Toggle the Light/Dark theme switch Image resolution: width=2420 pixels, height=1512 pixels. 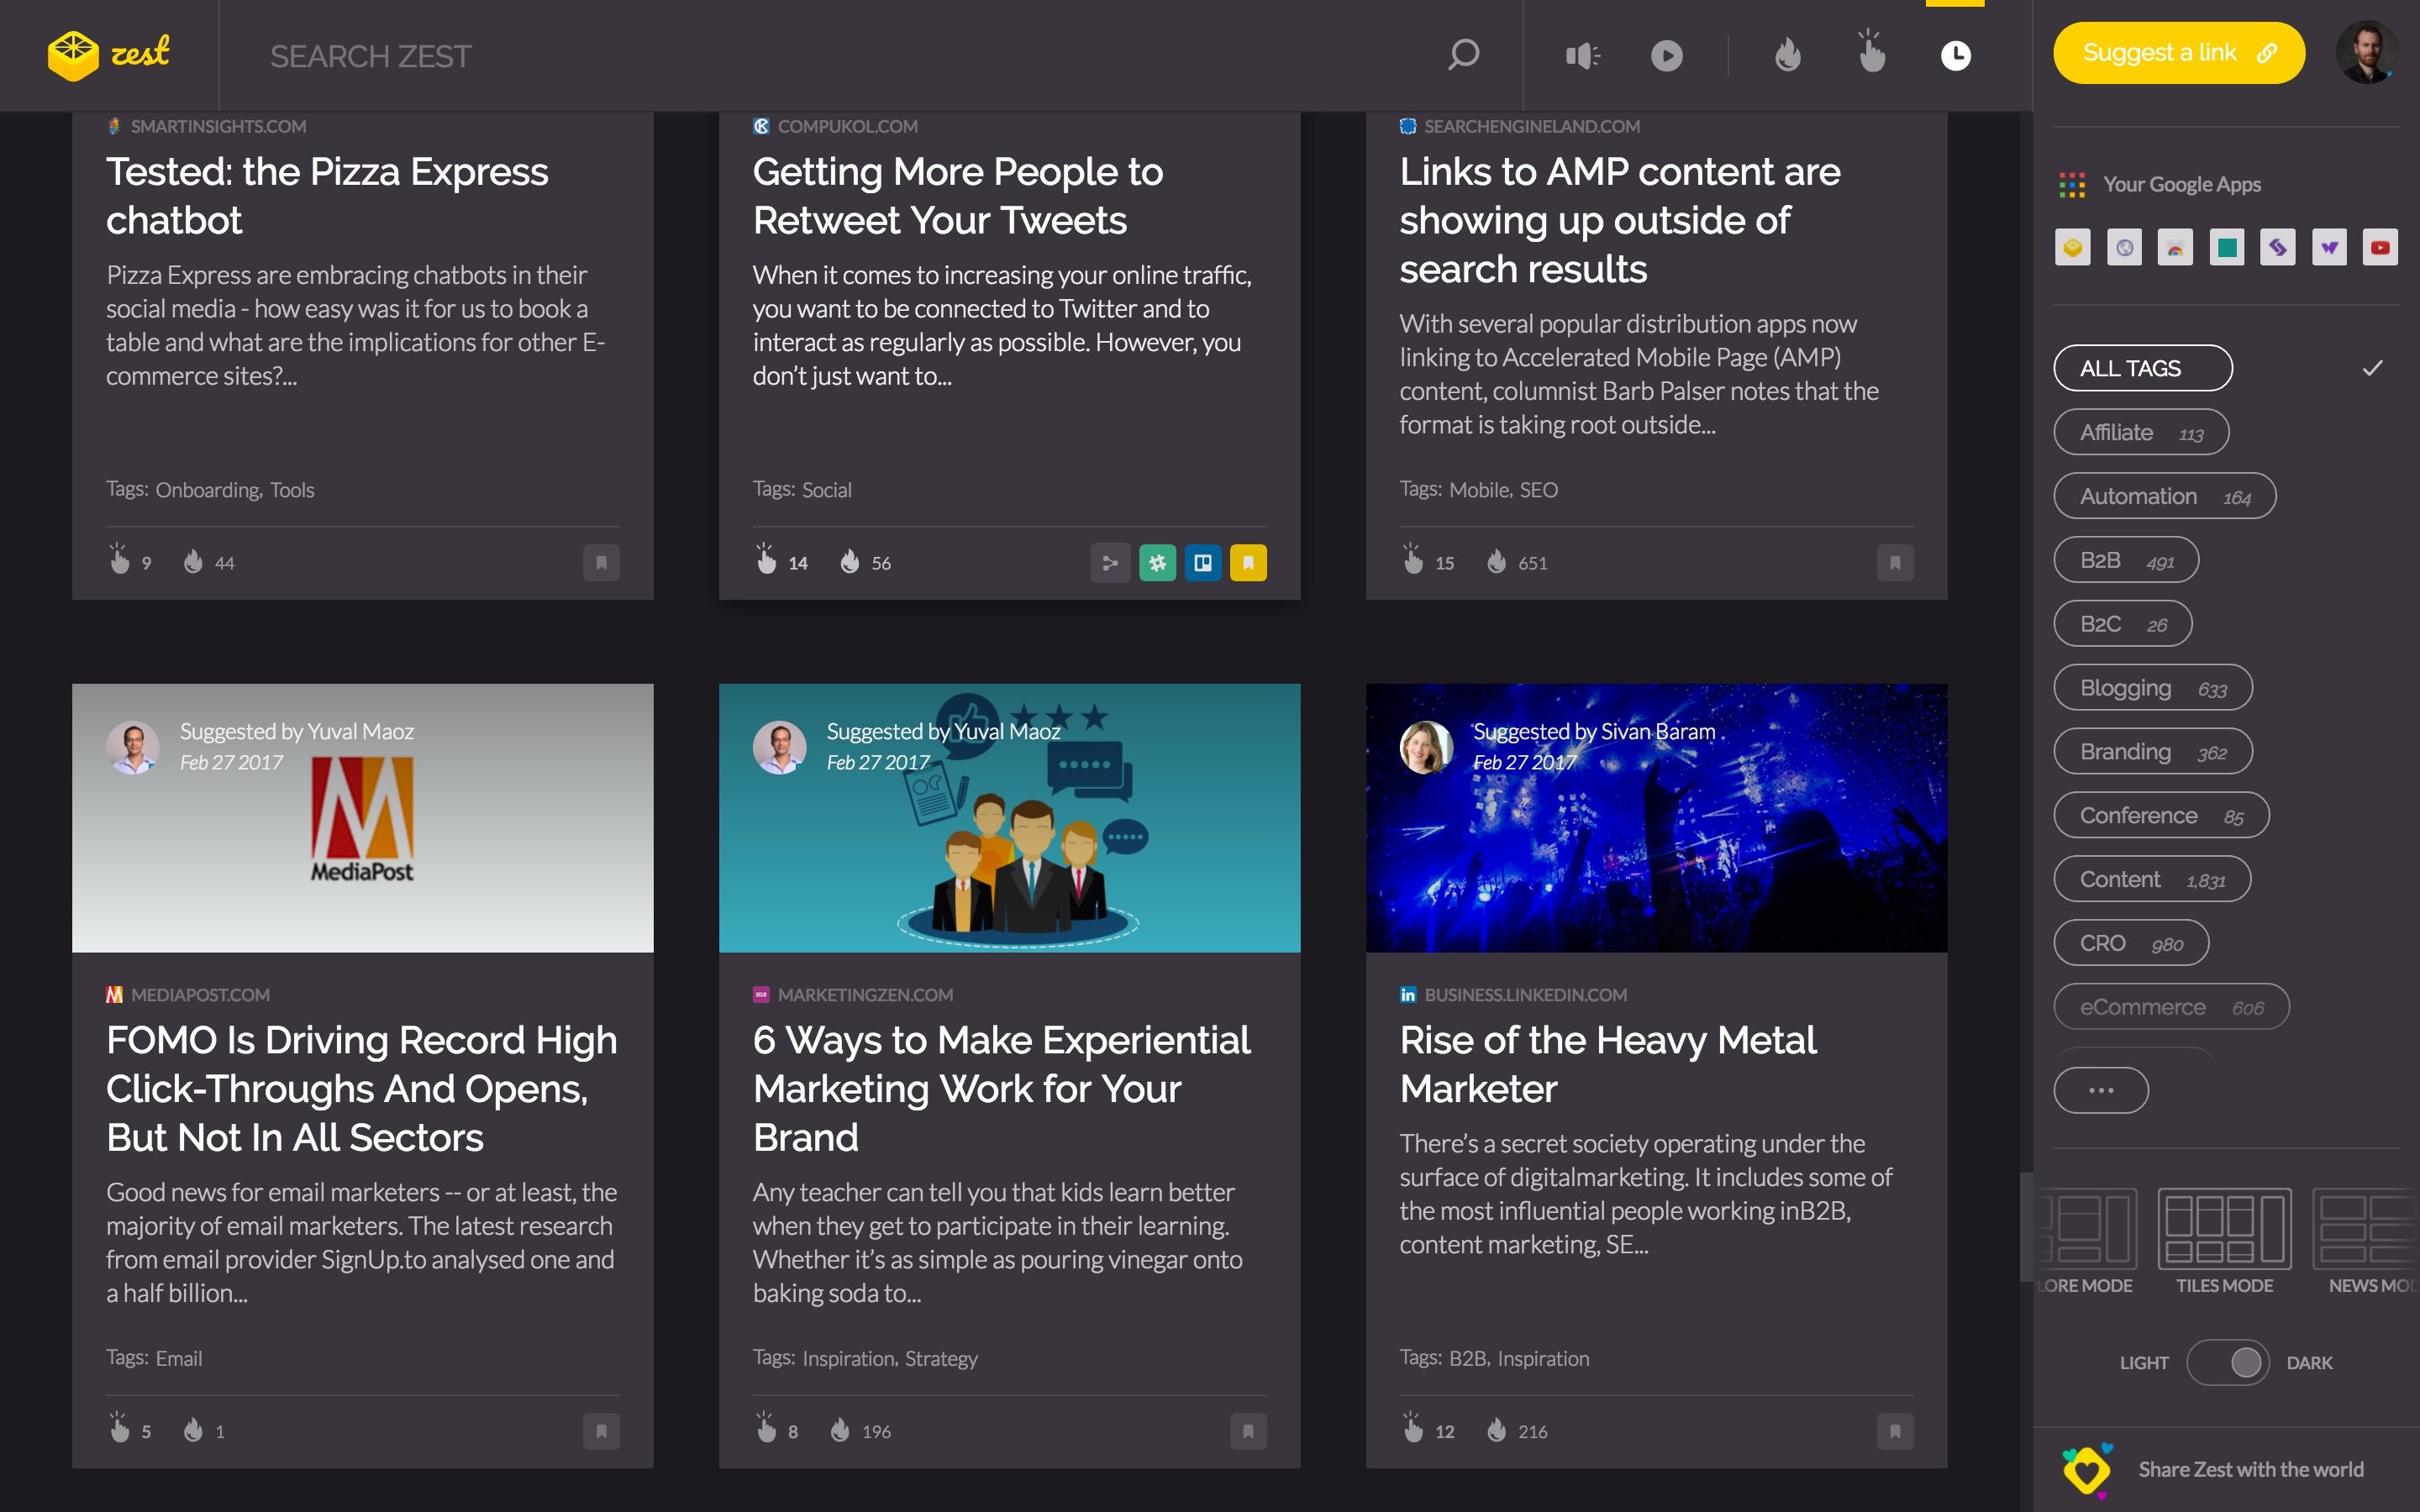click(x=2227, y=1362)
